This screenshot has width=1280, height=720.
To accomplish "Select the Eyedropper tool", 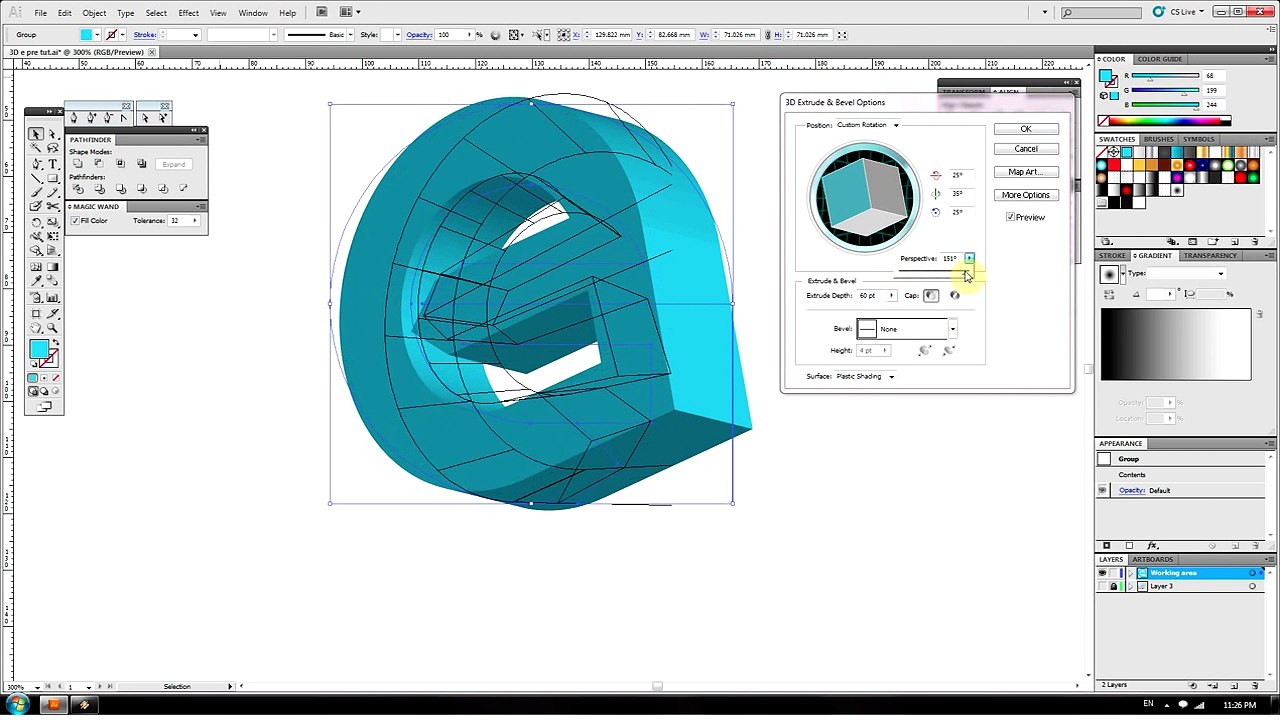I will coord(36,280).
